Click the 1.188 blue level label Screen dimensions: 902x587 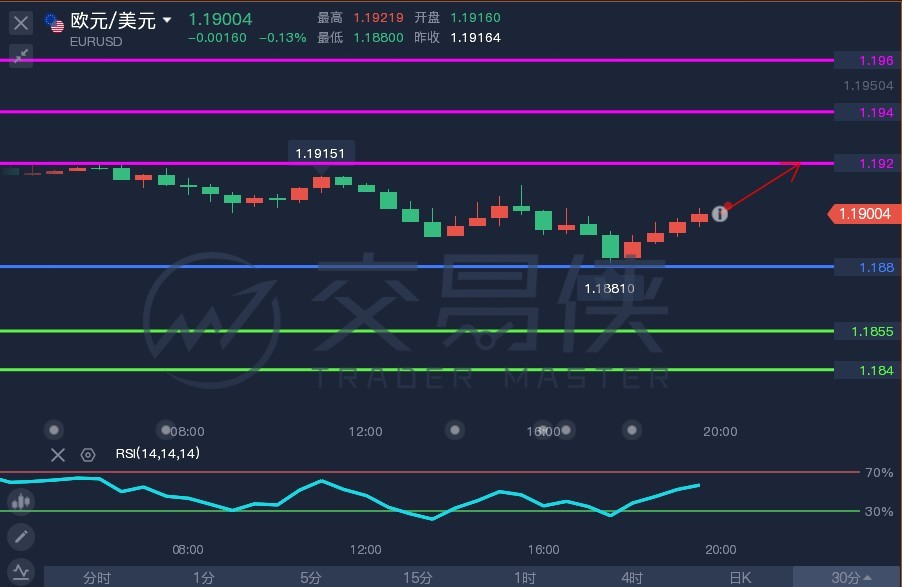click(869, 267)
